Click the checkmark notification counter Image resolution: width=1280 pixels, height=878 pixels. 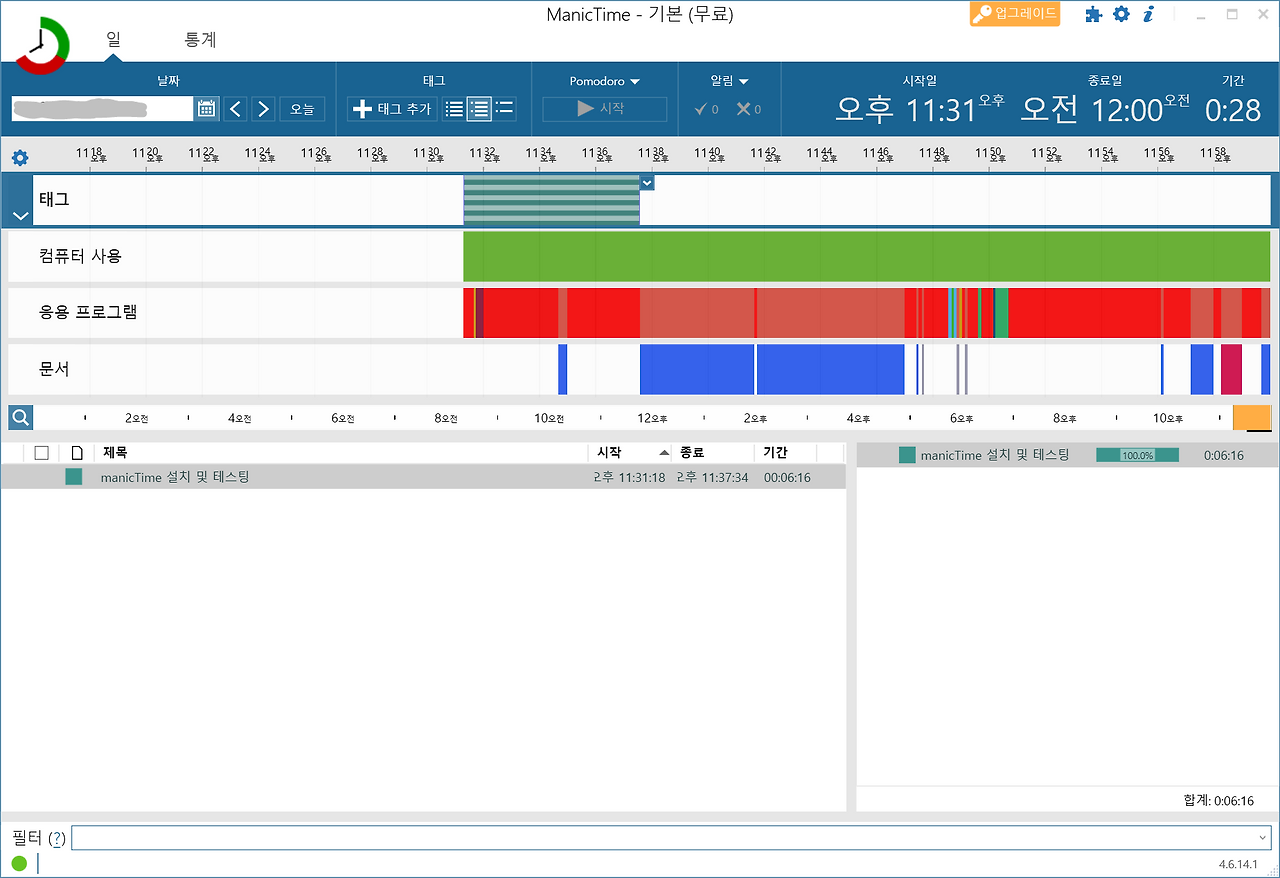(x=707, y=109)
